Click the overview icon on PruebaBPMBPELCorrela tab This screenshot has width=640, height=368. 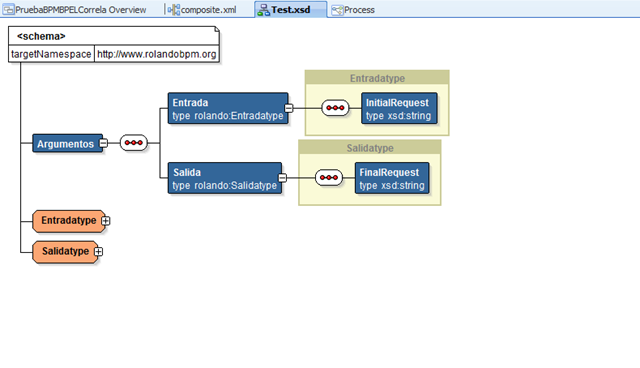tap(8, 10)
